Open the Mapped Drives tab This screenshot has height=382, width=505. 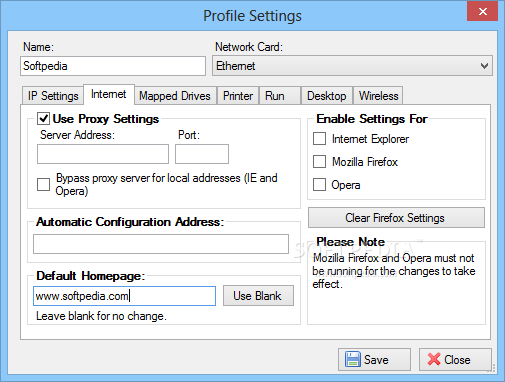(175, 96)
